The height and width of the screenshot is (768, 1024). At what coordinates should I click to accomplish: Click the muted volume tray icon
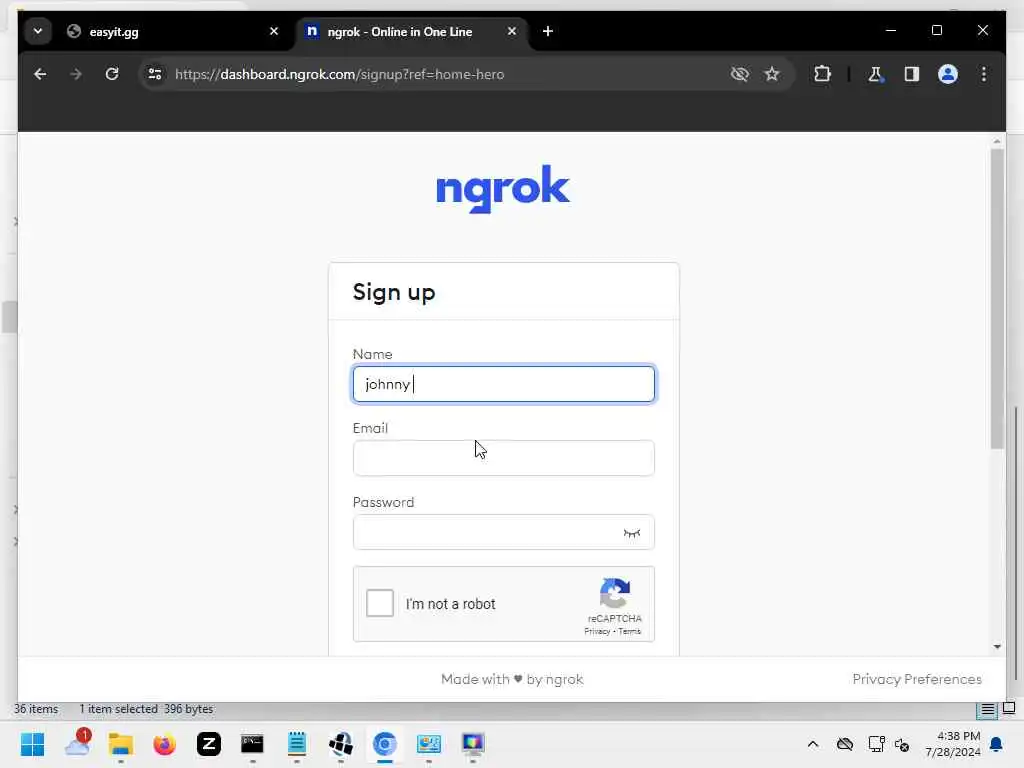(903, 744)
